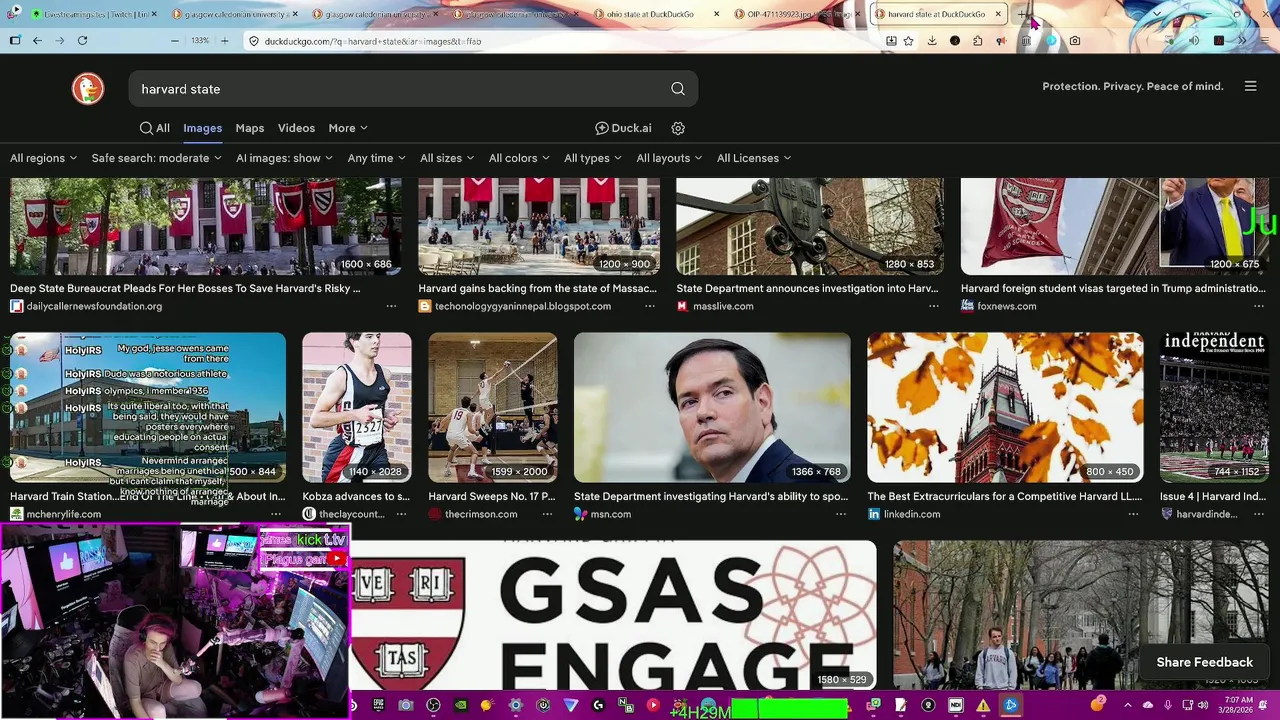Open more options for dailycallernewsfoundation result
The width and height of the screenshot is (1280, 720).
391,306
